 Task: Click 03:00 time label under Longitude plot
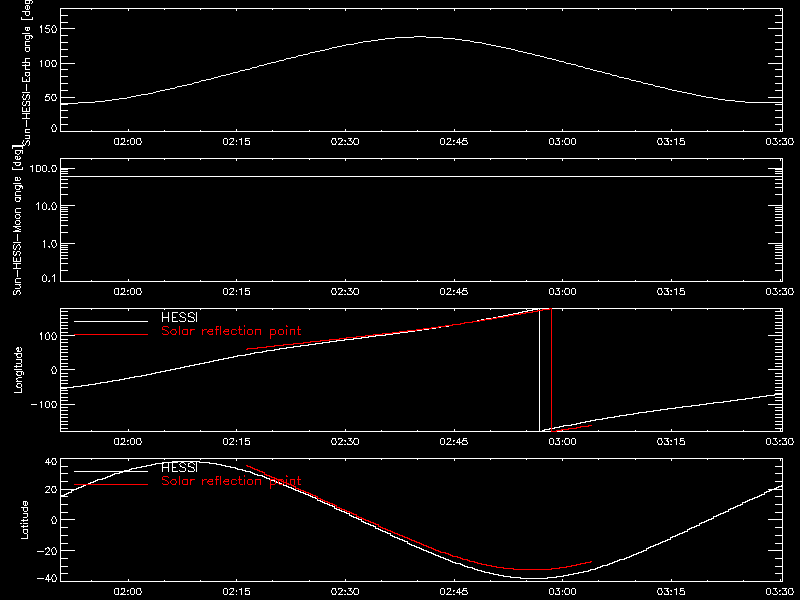[562, 442]
